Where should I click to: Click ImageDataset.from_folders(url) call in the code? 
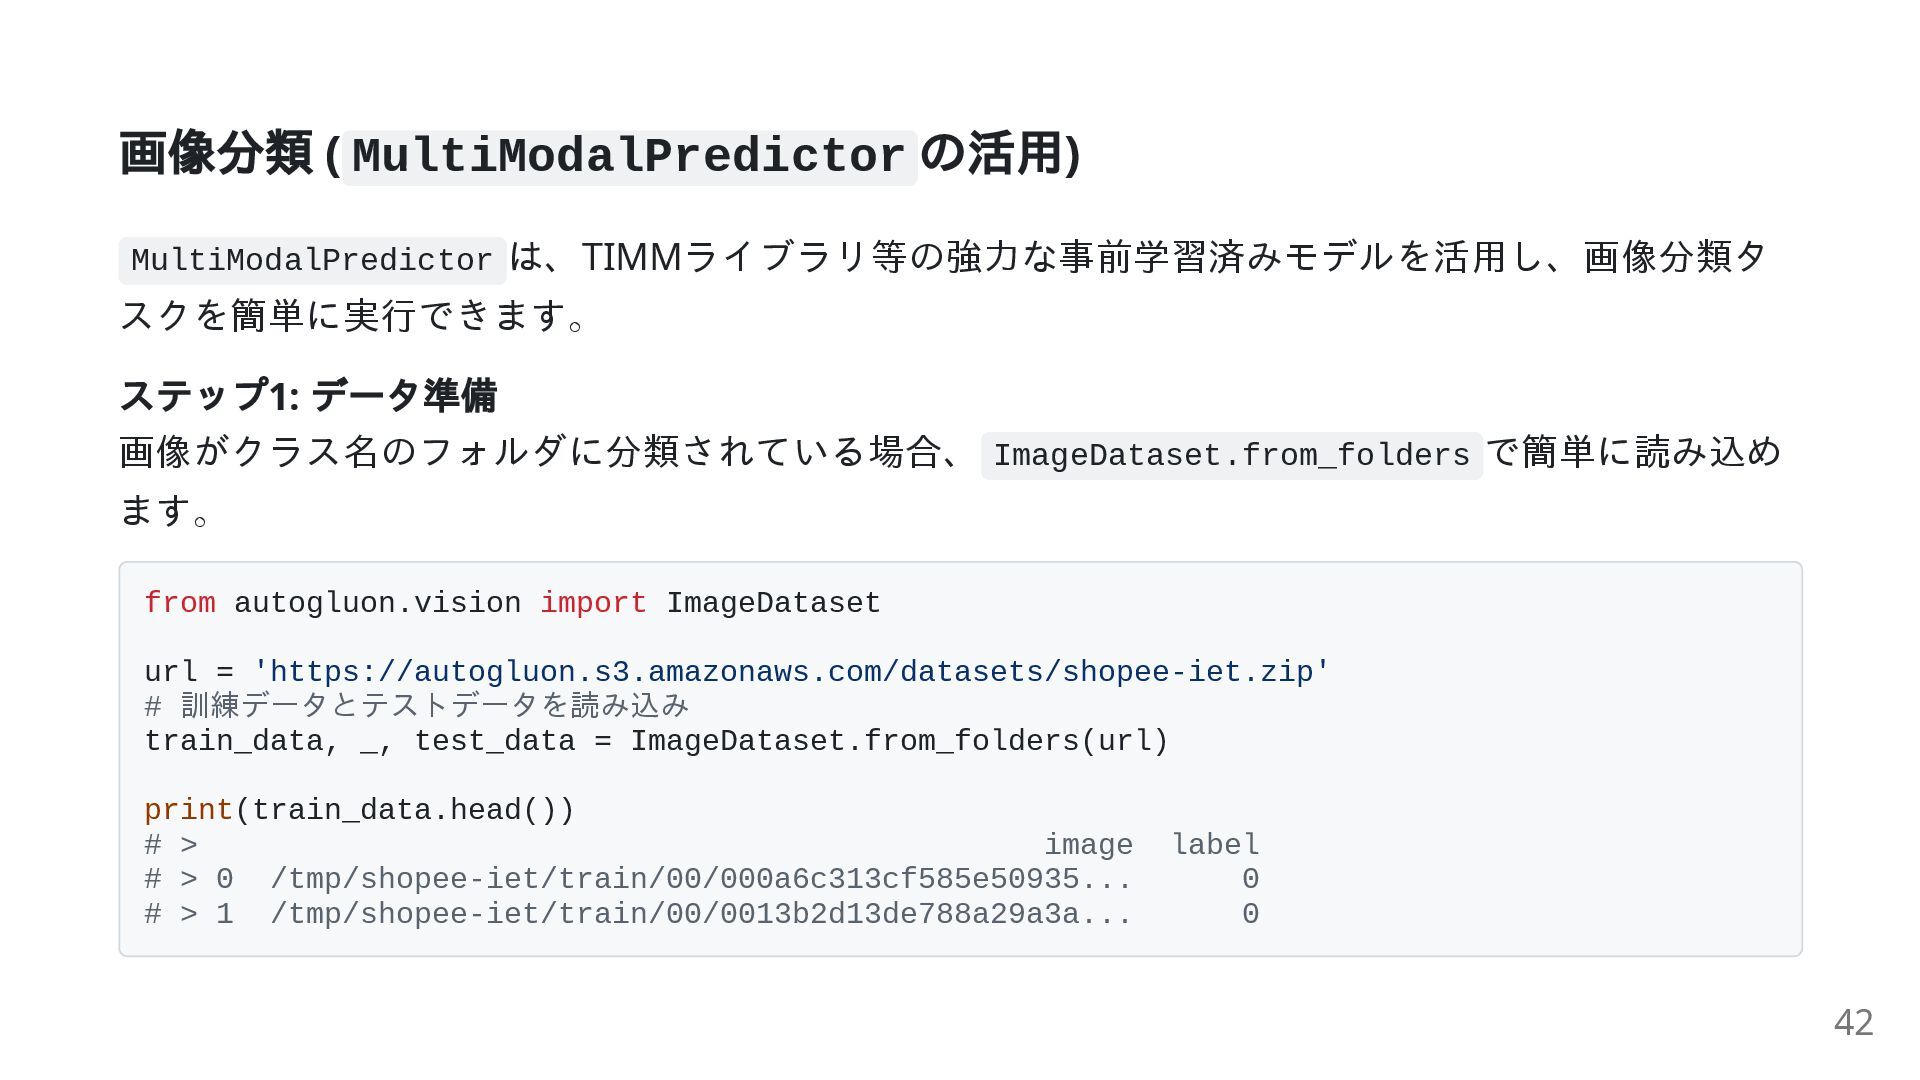[899, 741]
